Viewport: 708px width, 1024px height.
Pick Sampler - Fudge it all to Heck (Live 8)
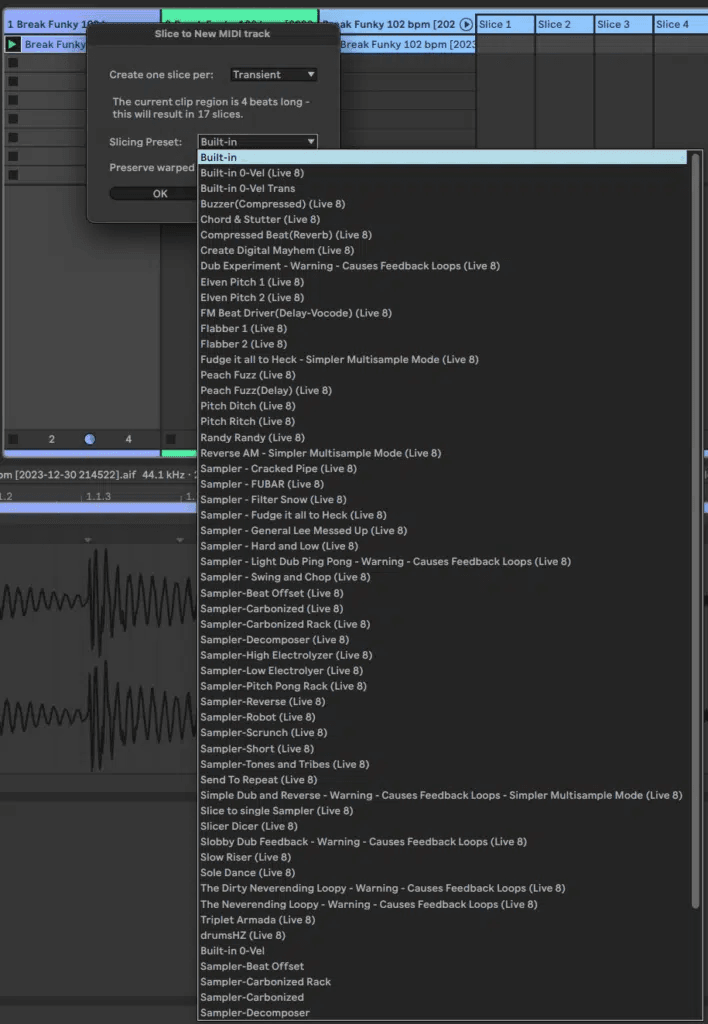point(443,515)
